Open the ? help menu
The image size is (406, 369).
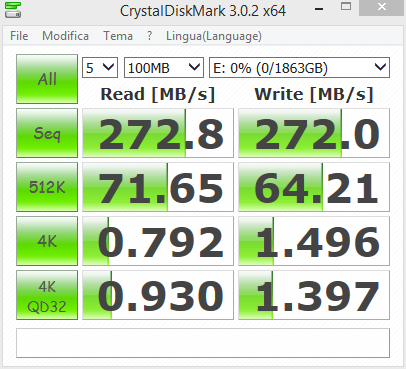click(149, 36)
